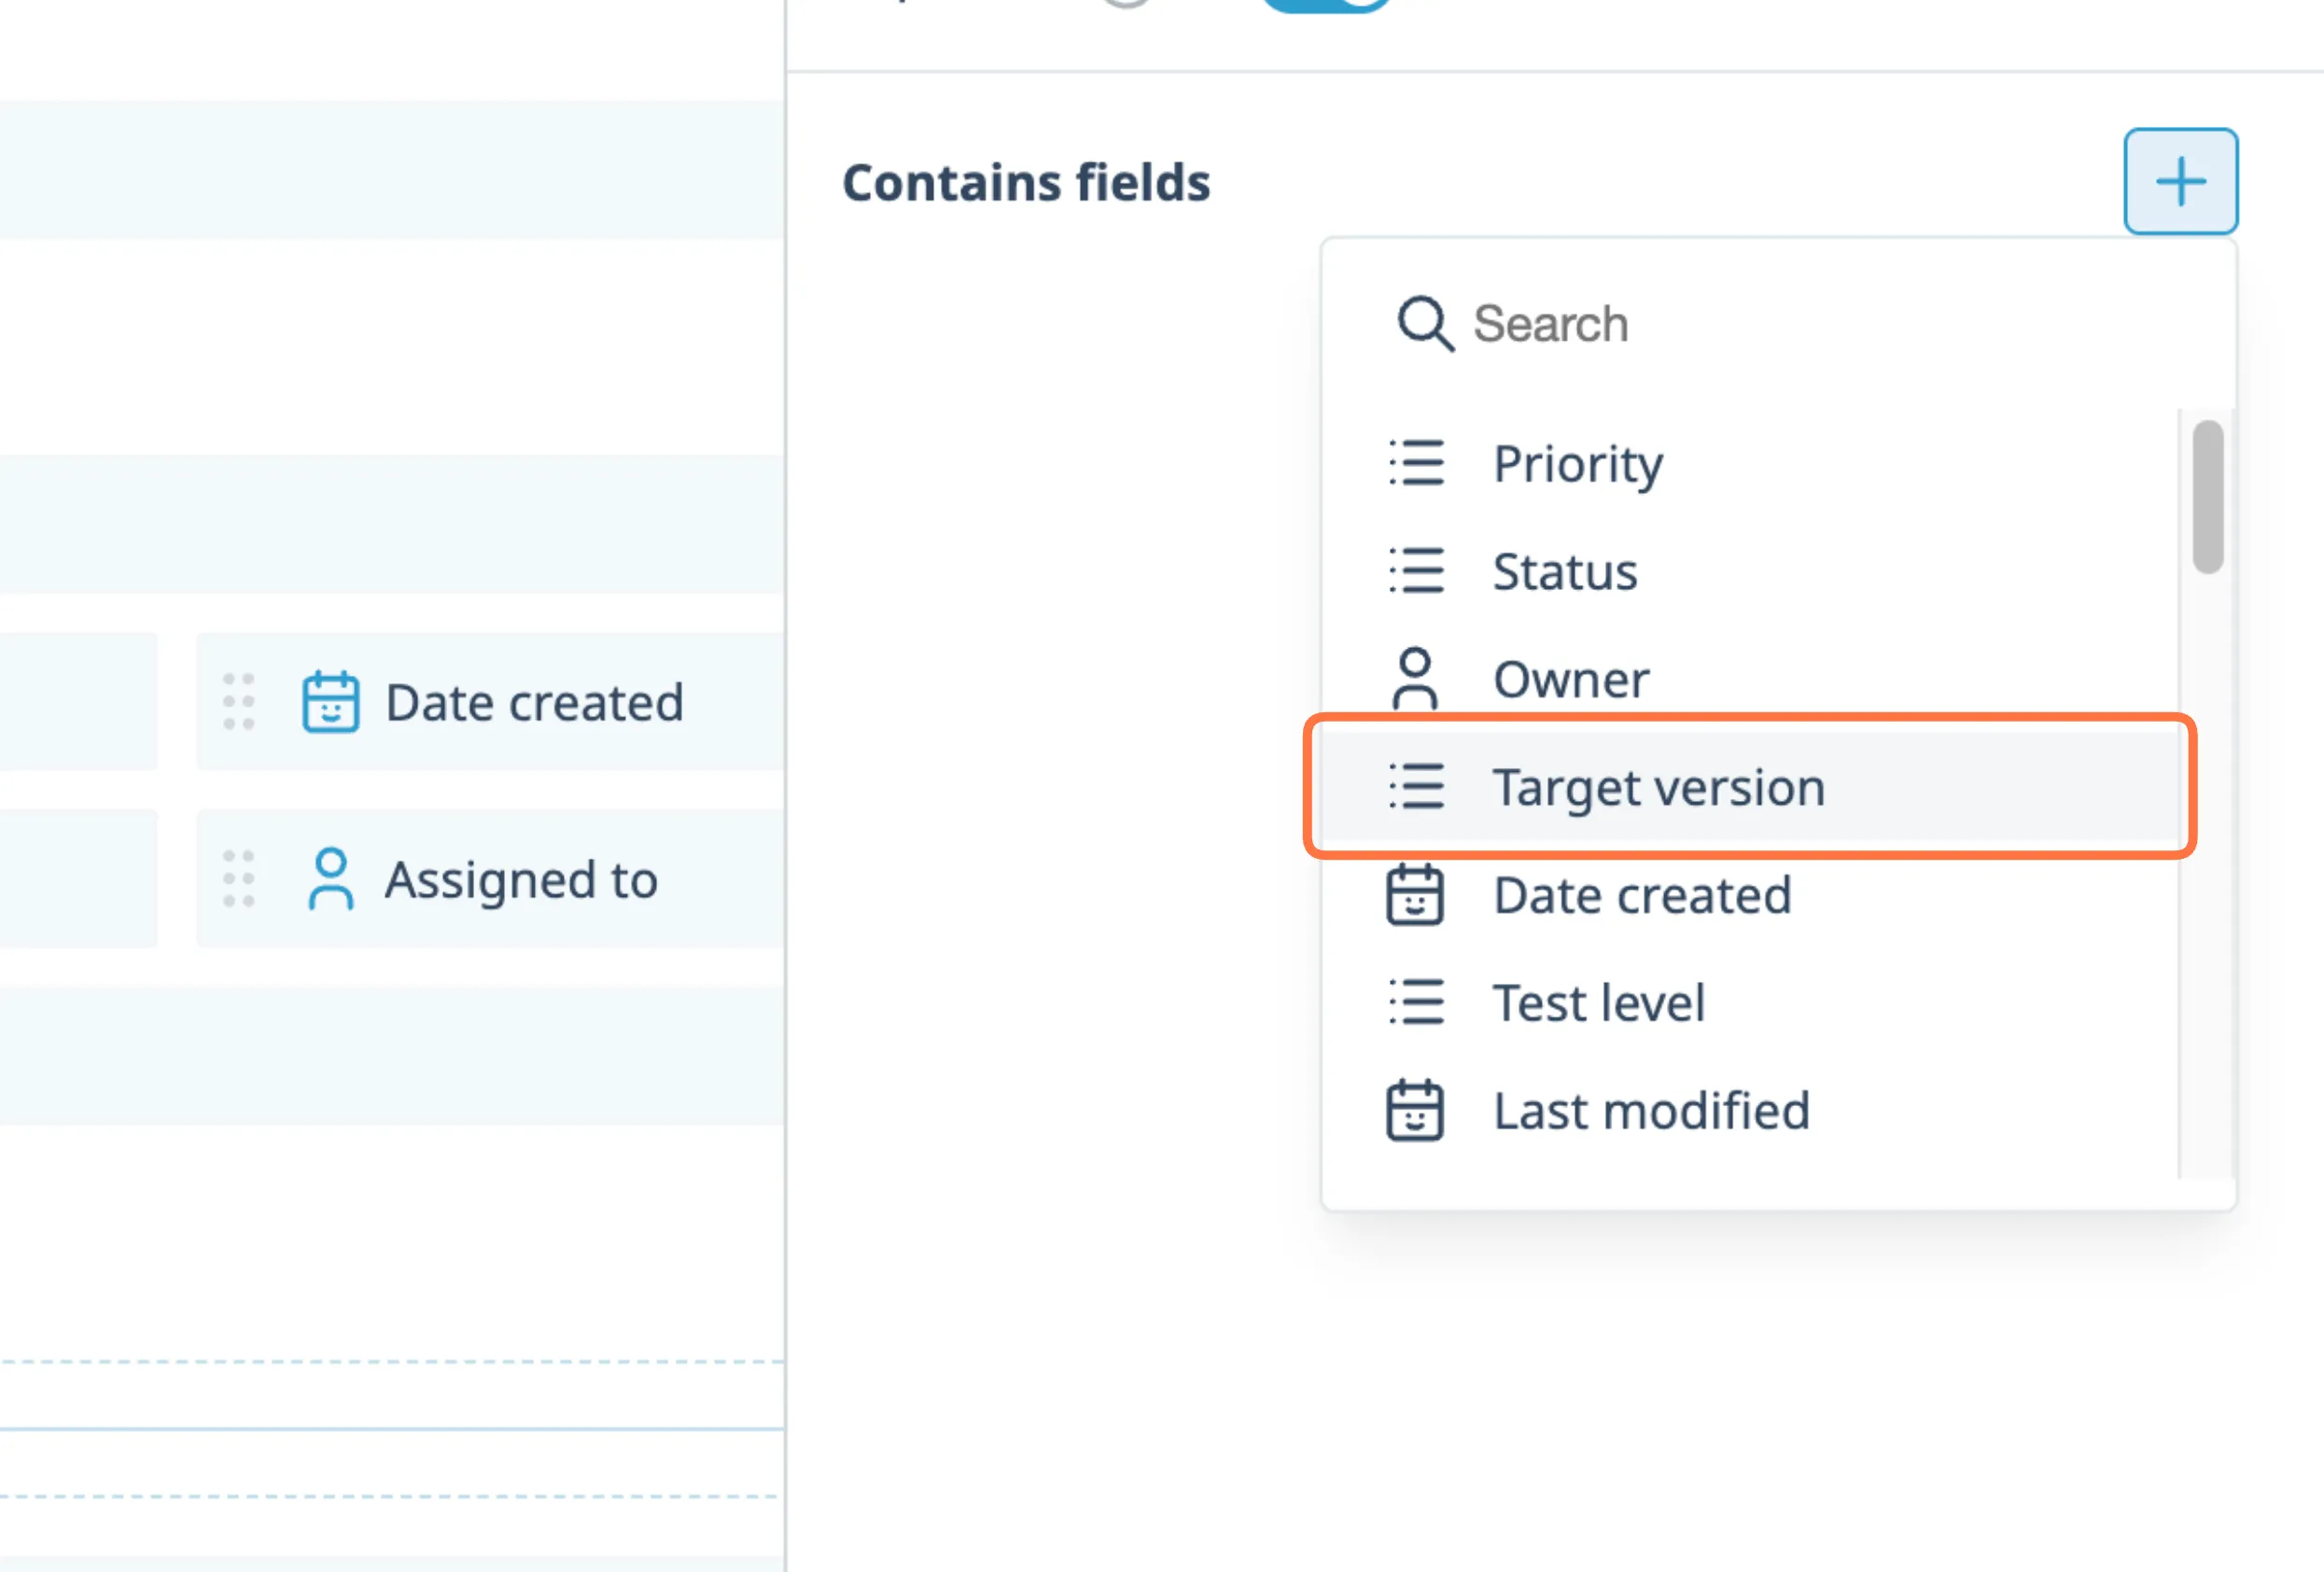Toggle the blue switch at top
This screenshot has width=2324, height=1572.
(1325, 3)
